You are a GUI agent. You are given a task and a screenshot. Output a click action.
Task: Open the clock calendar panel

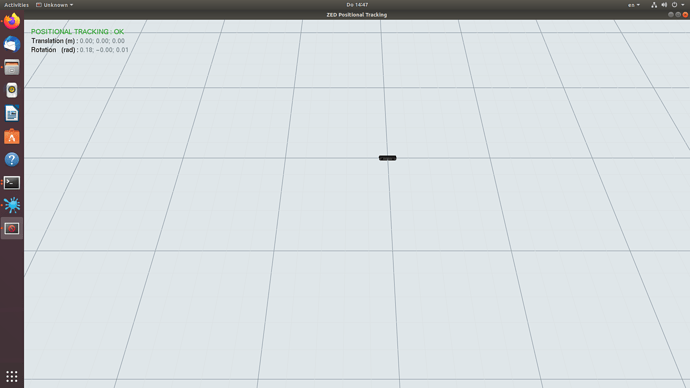pos(357,5)
